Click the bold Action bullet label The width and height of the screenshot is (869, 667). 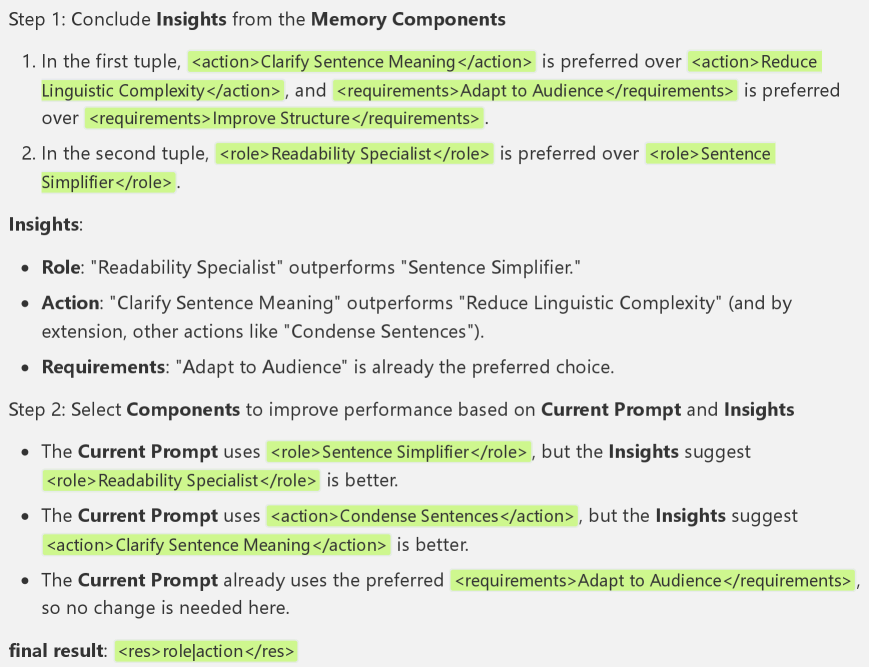(70, 302)
